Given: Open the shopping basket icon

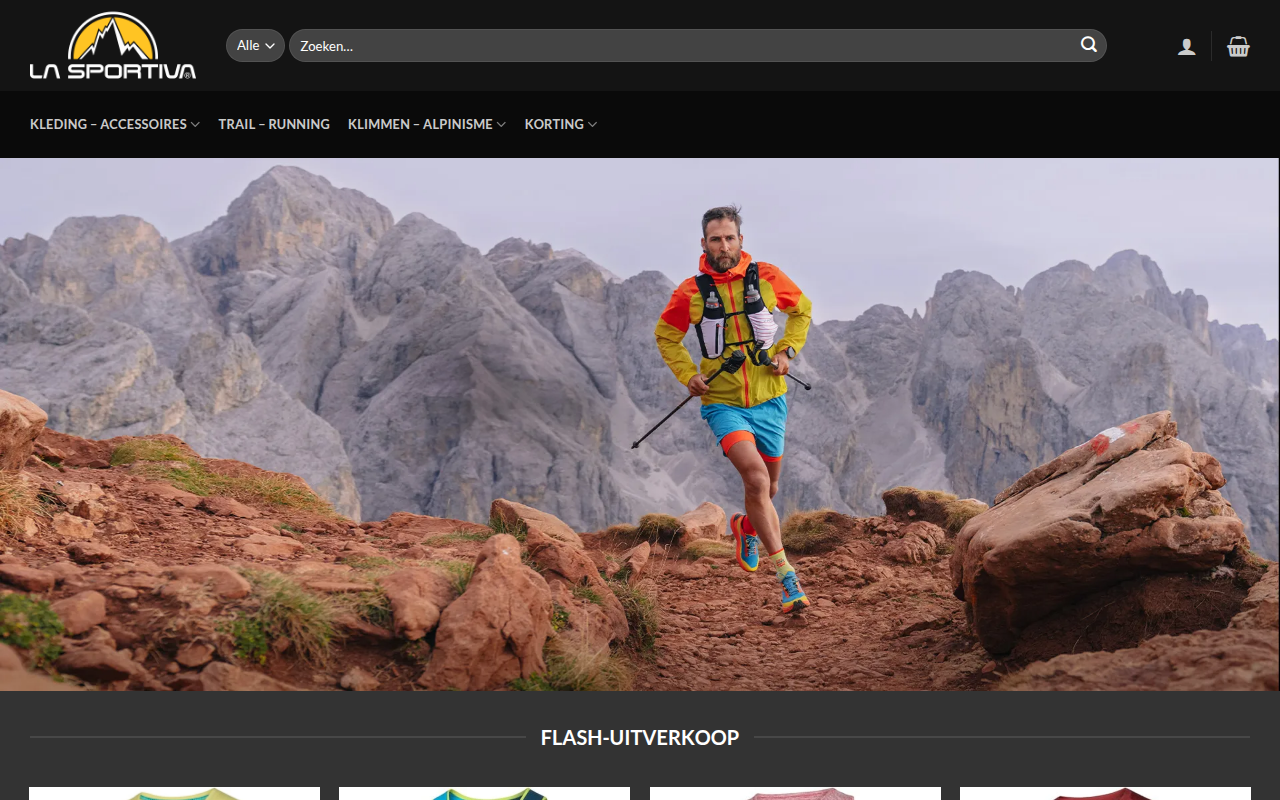Looking at the screenshot, I should tap(1239, 46).
